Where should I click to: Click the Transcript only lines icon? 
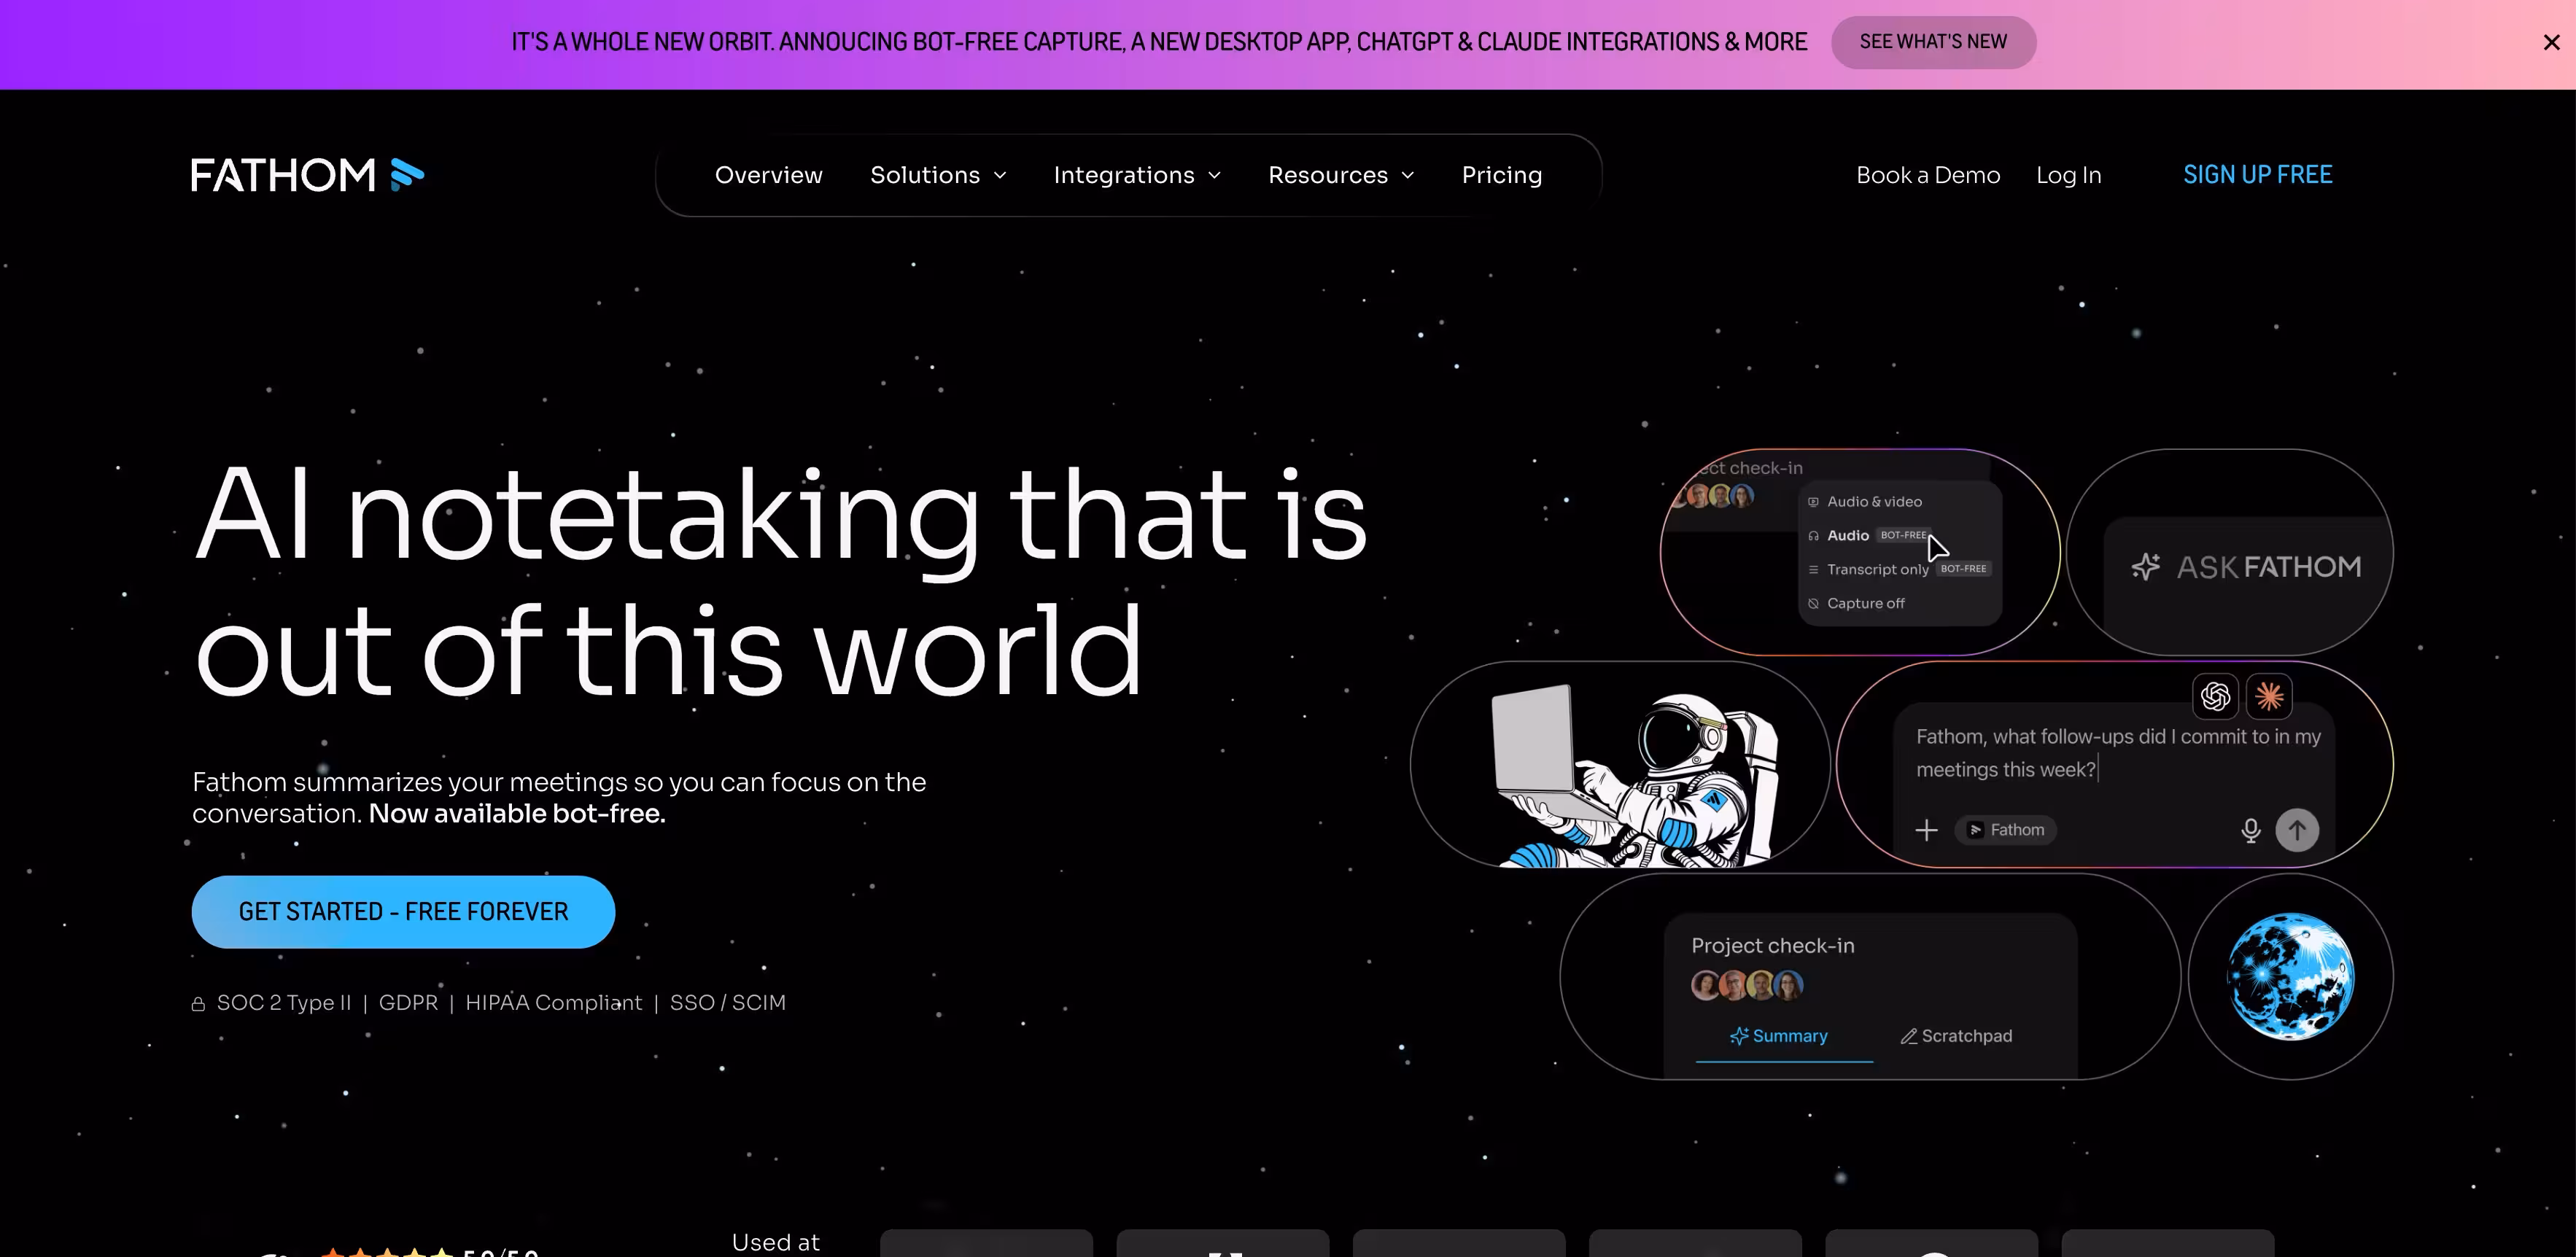click(x=1813, y=570)
